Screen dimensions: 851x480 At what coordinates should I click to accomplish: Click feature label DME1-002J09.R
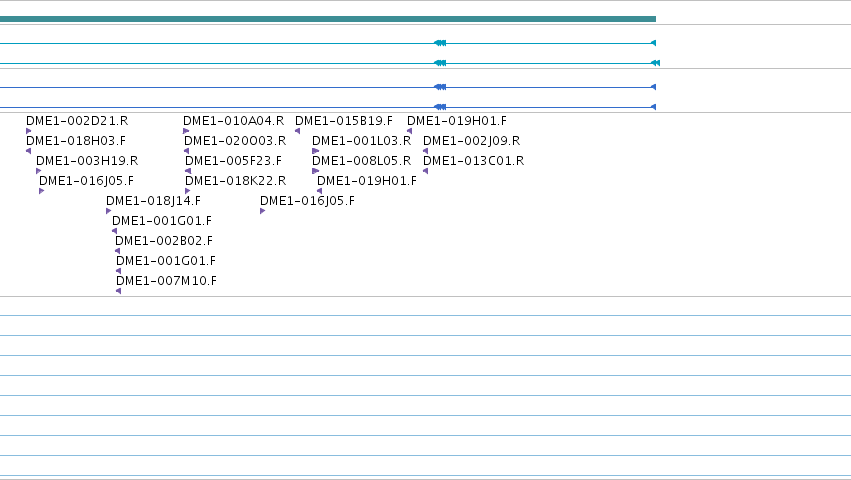472,141
